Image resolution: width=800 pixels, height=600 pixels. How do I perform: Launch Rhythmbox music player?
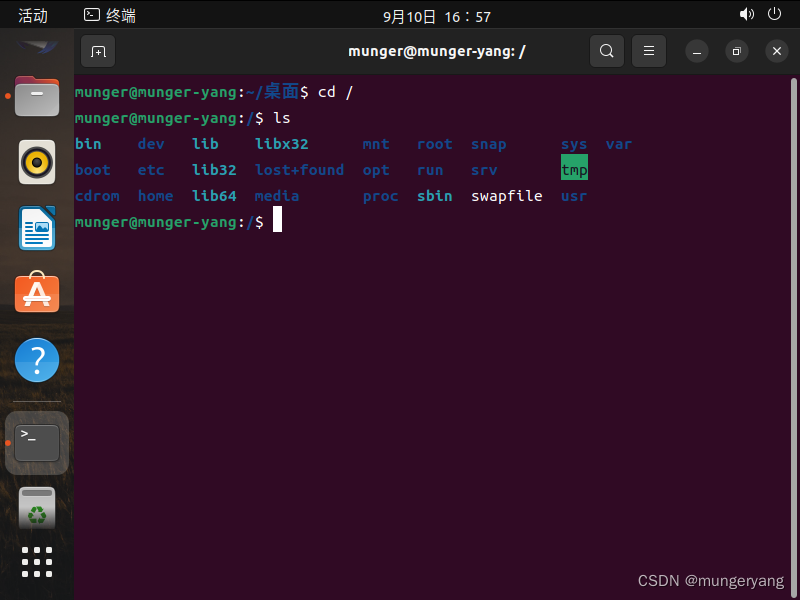37,162
